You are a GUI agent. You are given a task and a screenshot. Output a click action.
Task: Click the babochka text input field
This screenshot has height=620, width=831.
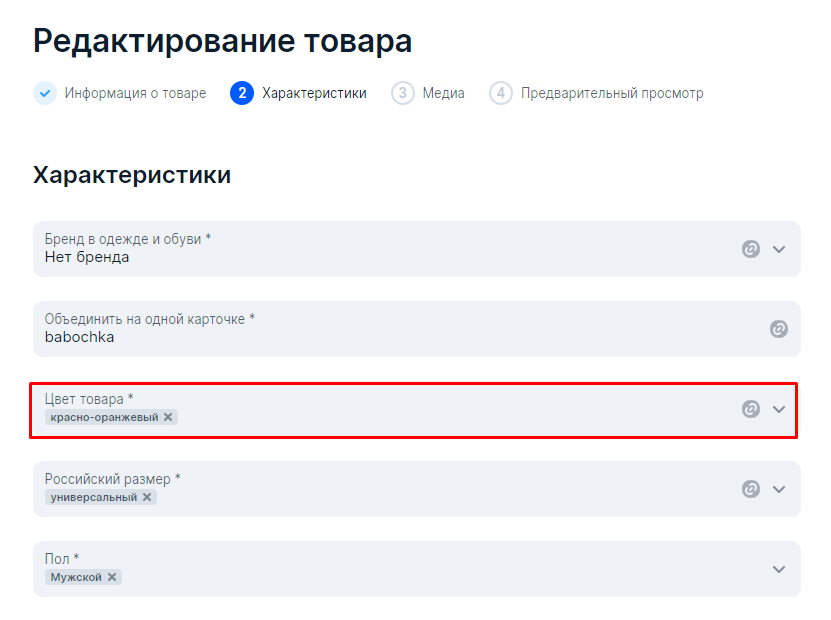click(x=417, y=329)
